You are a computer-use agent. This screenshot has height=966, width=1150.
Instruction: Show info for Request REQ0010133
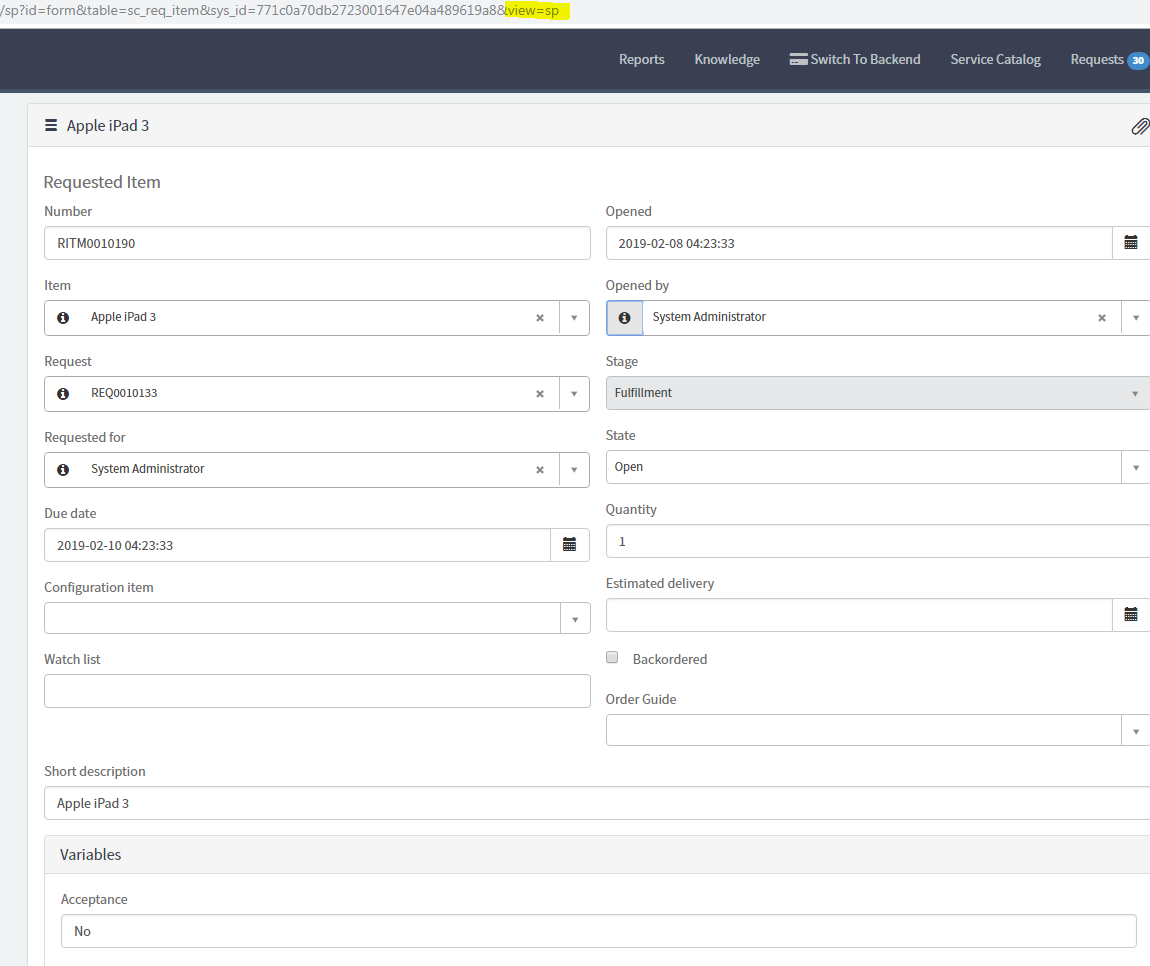(63, 394)
